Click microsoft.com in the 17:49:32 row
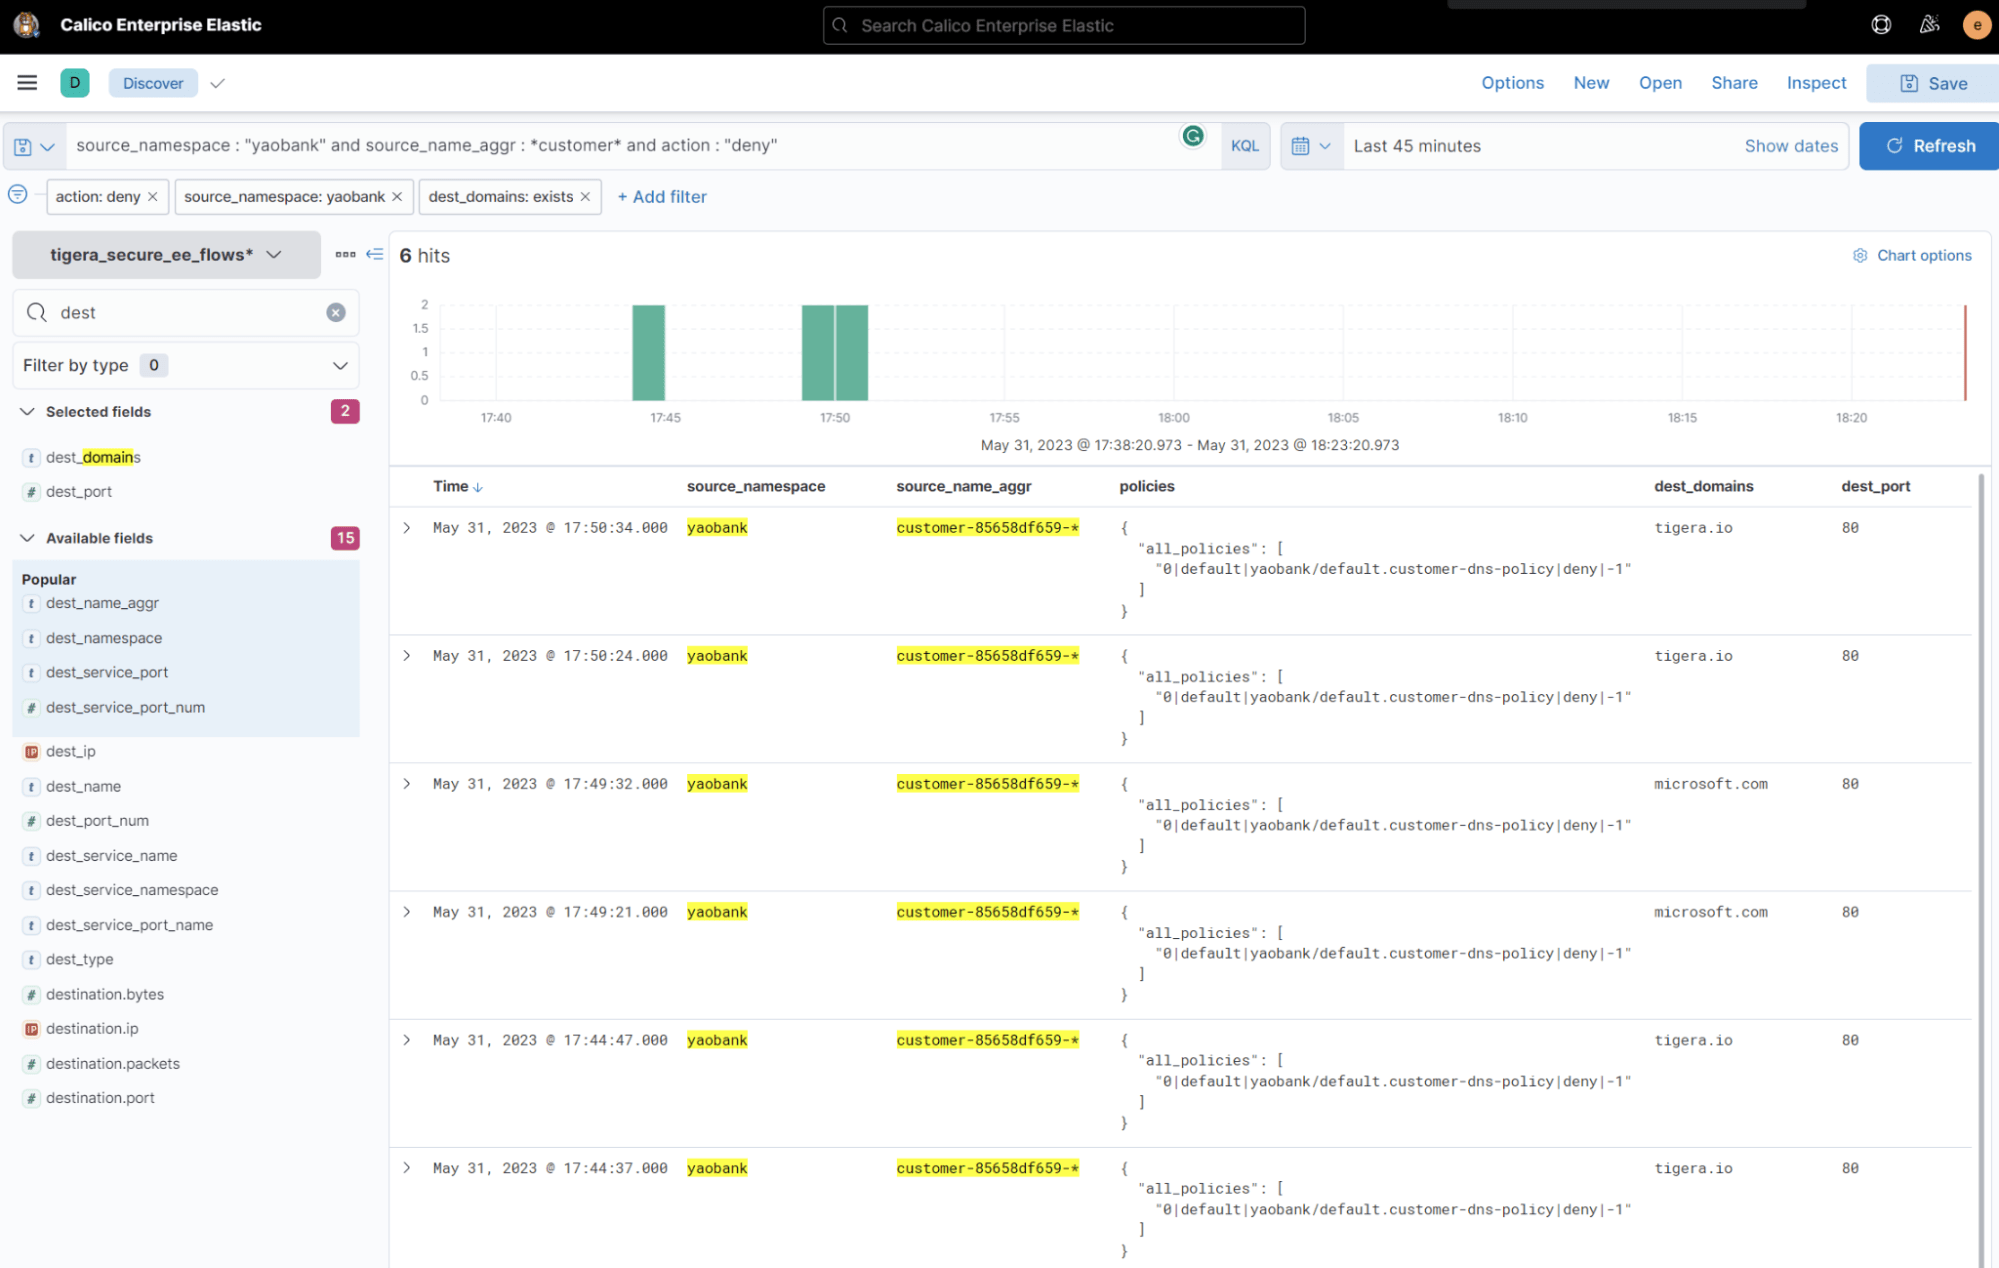 pos(1711,784)
